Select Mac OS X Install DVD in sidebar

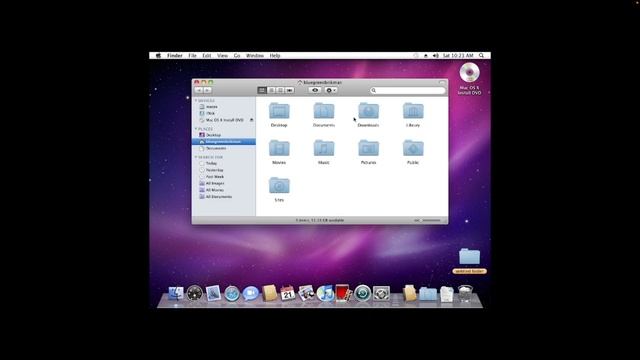[224, 120]
